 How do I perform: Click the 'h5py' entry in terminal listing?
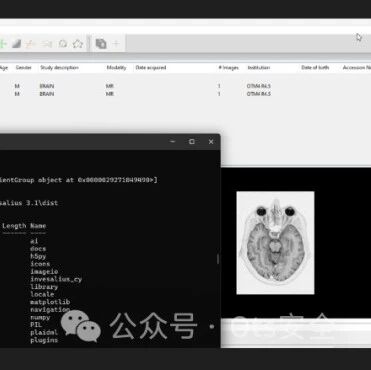point(38,256)
